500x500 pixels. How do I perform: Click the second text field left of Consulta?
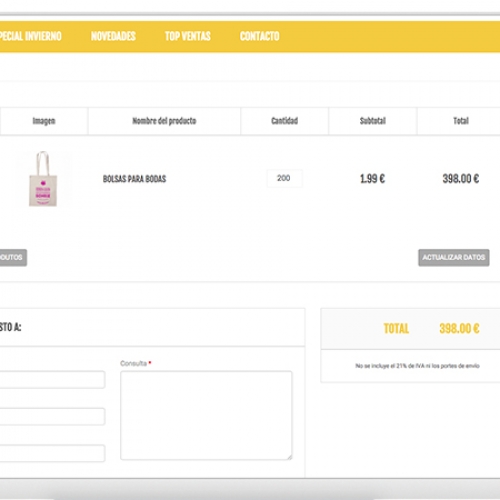click(52, 416)
